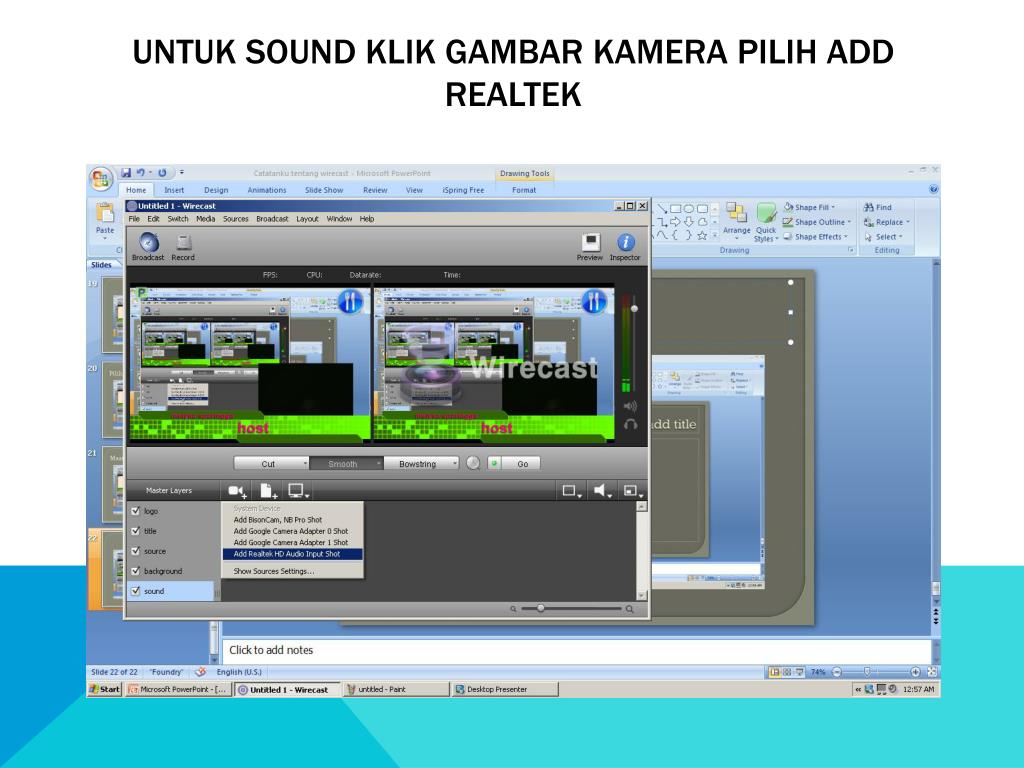Toggle the logo layer checkbox

tap(136, 511)
